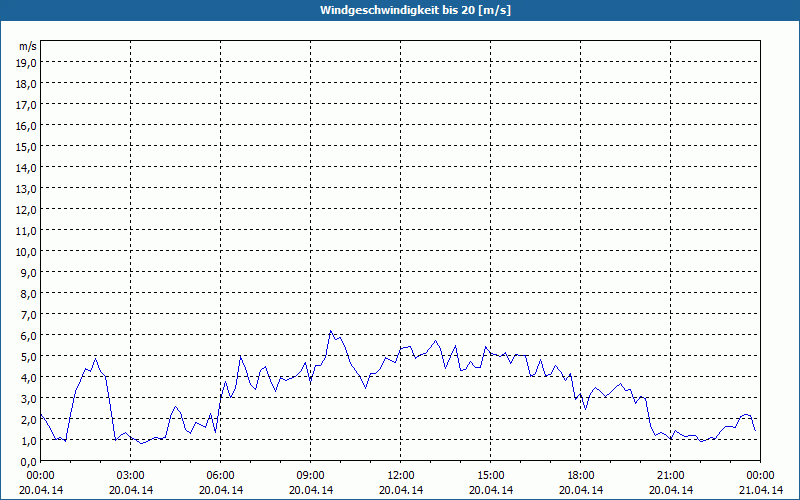Click the chart title Windgeschwindigkeit bis 20 [m/s]
Viewport: 800px width, 500px height.
click(x=415, y=11)
